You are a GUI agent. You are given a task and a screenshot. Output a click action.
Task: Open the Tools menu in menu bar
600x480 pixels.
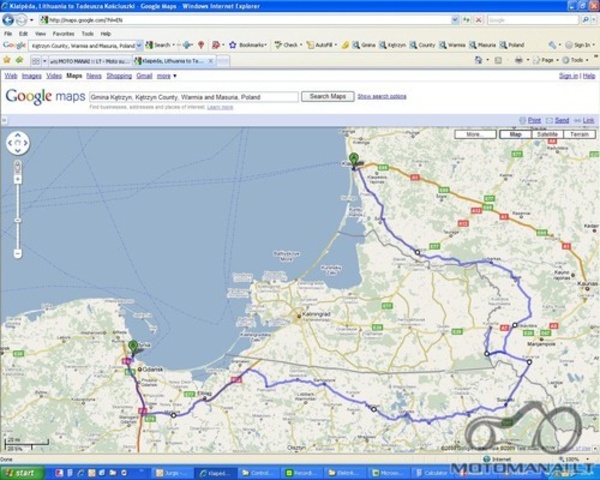point(87,34)
